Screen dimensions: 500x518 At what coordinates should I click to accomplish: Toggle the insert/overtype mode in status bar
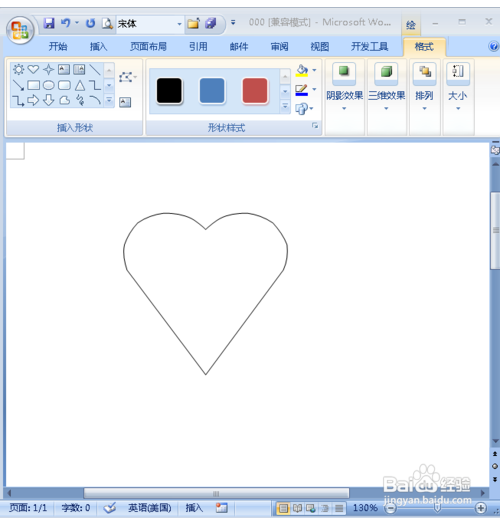(194, 508)
